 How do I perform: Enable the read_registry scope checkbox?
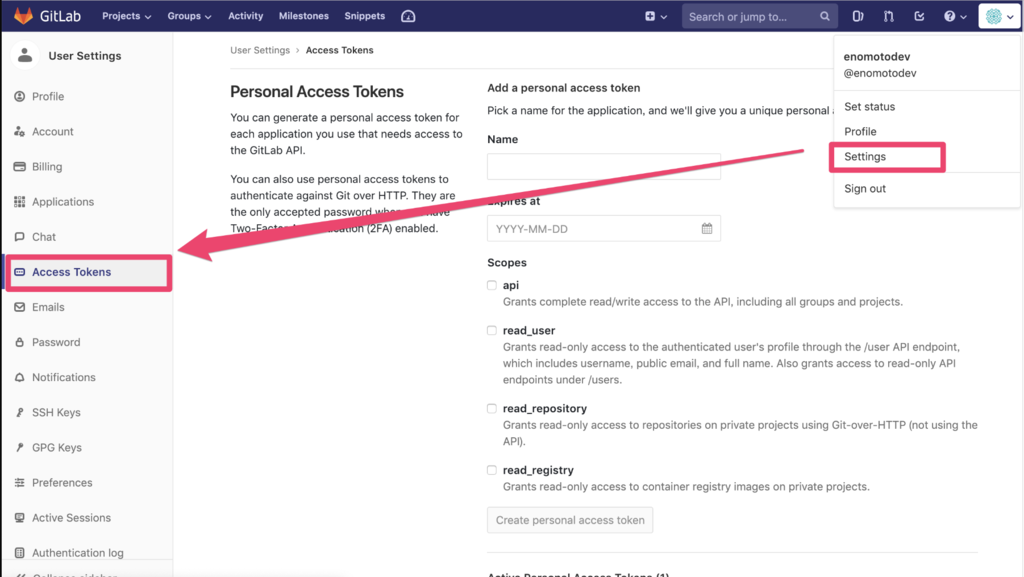[492, 470]
